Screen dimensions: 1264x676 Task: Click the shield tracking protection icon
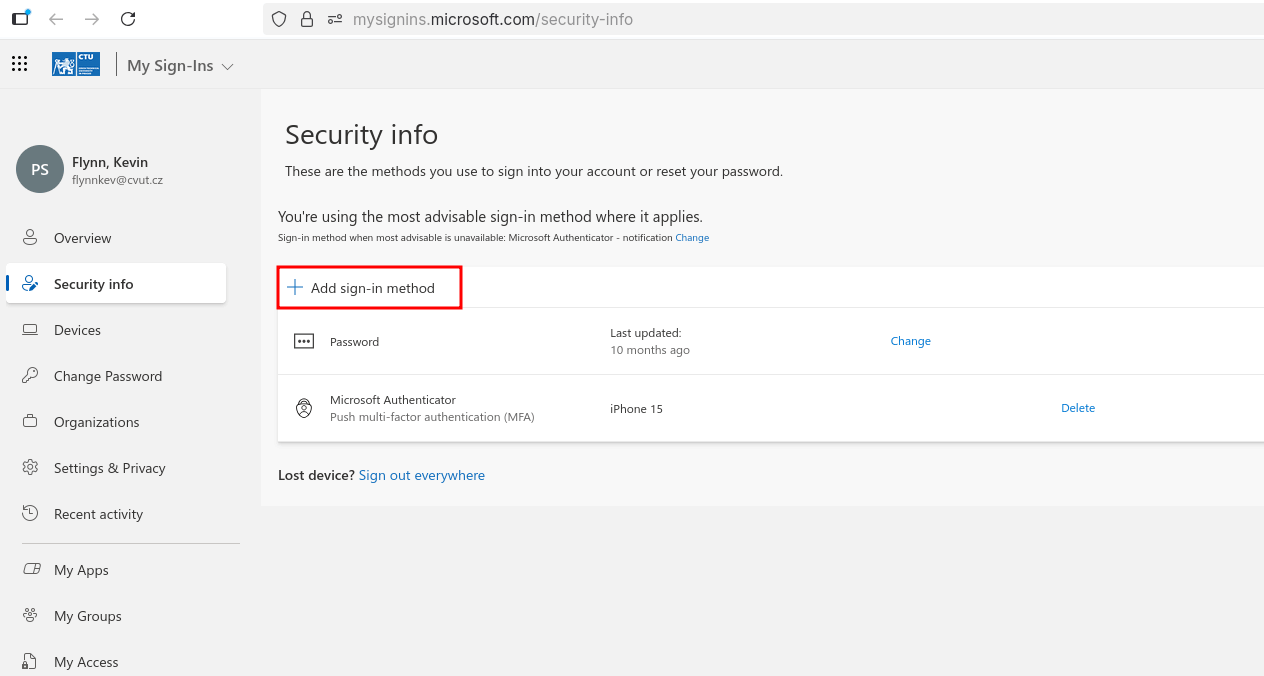(279, 19)
